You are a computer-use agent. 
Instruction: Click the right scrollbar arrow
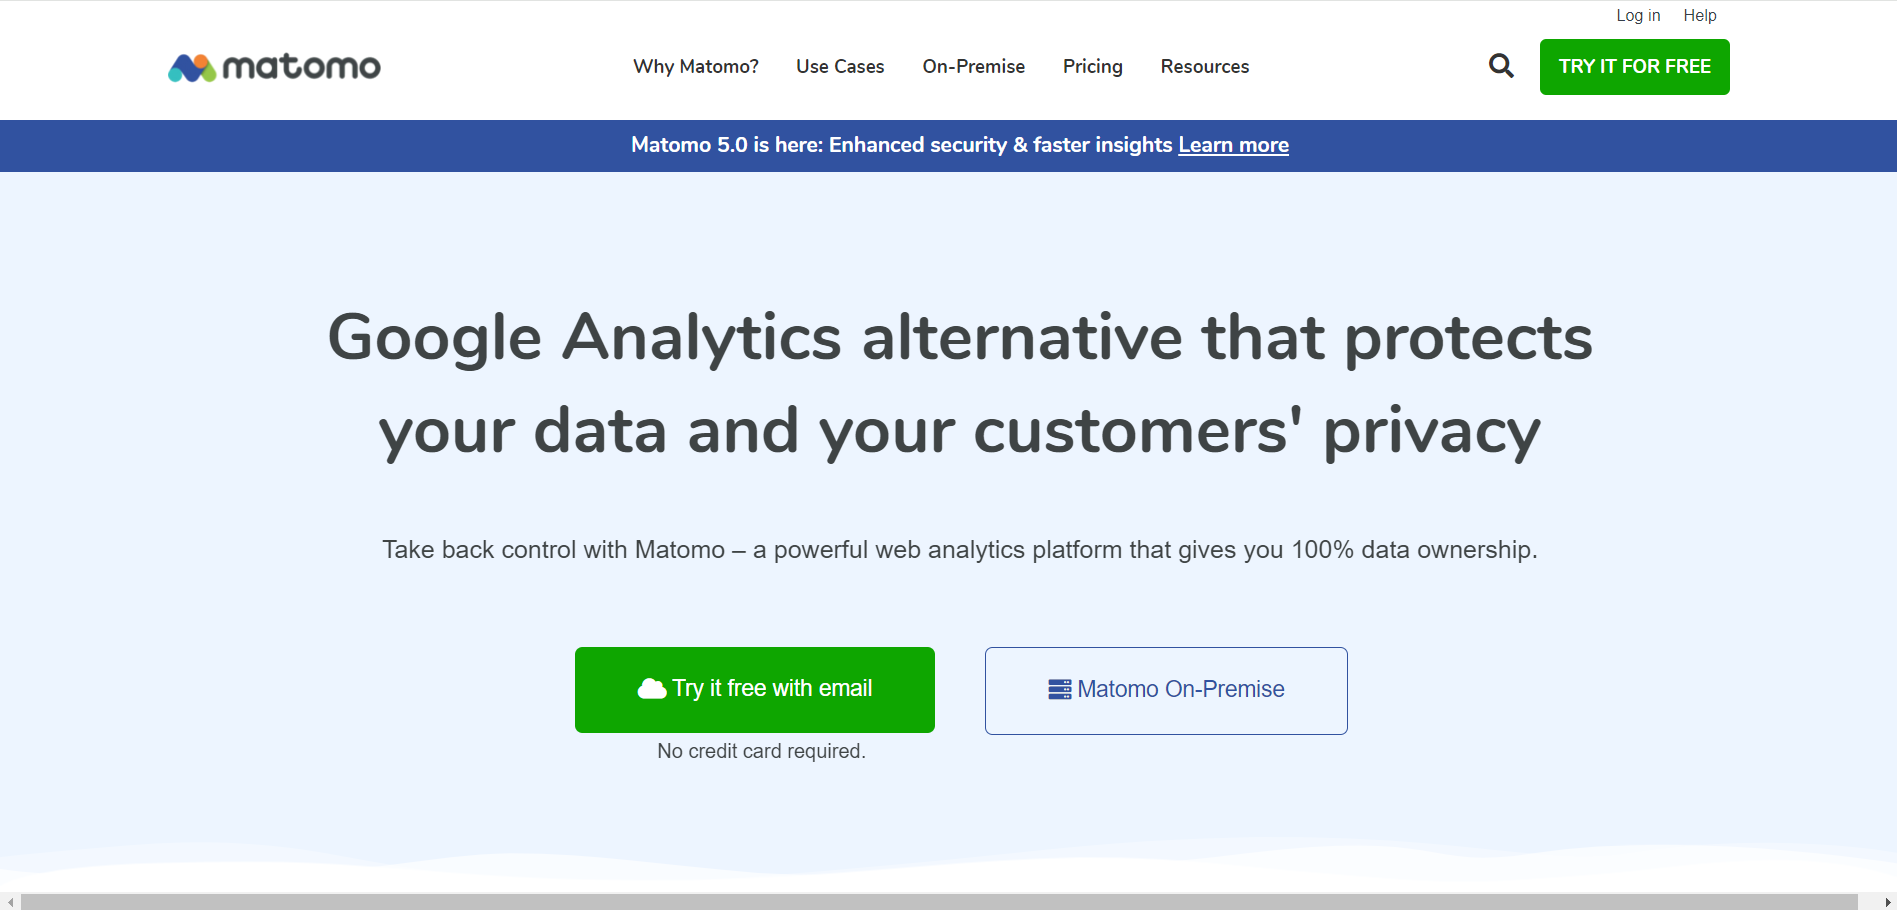point(1887,902)
